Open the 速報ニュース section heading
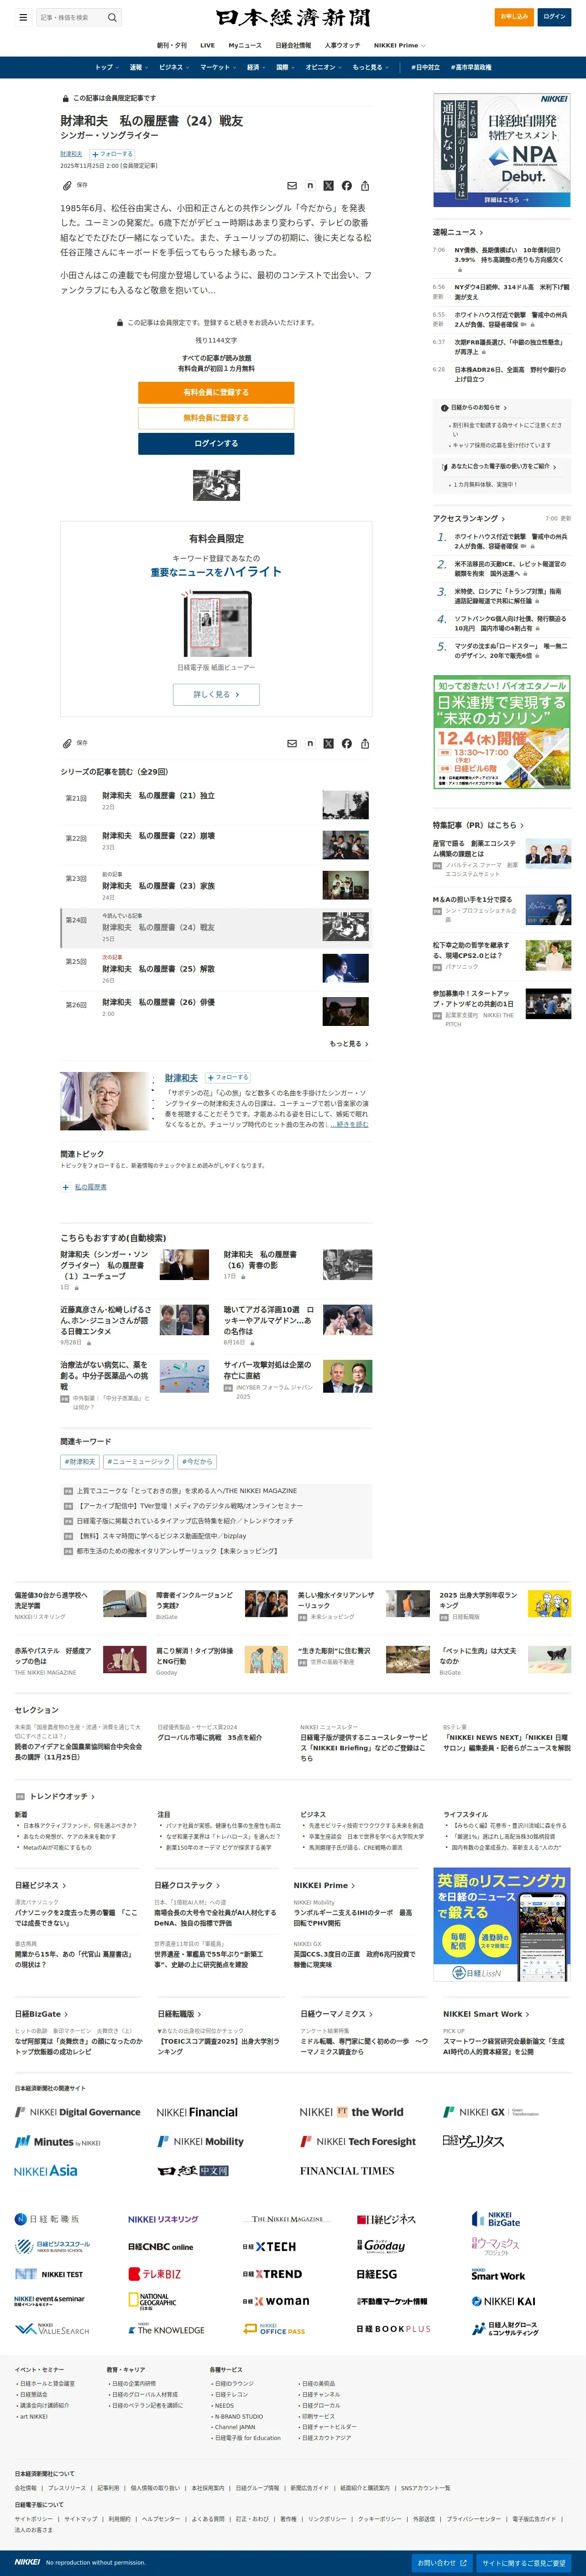This screenshot has height=2576, width=586. pos(458,232)
